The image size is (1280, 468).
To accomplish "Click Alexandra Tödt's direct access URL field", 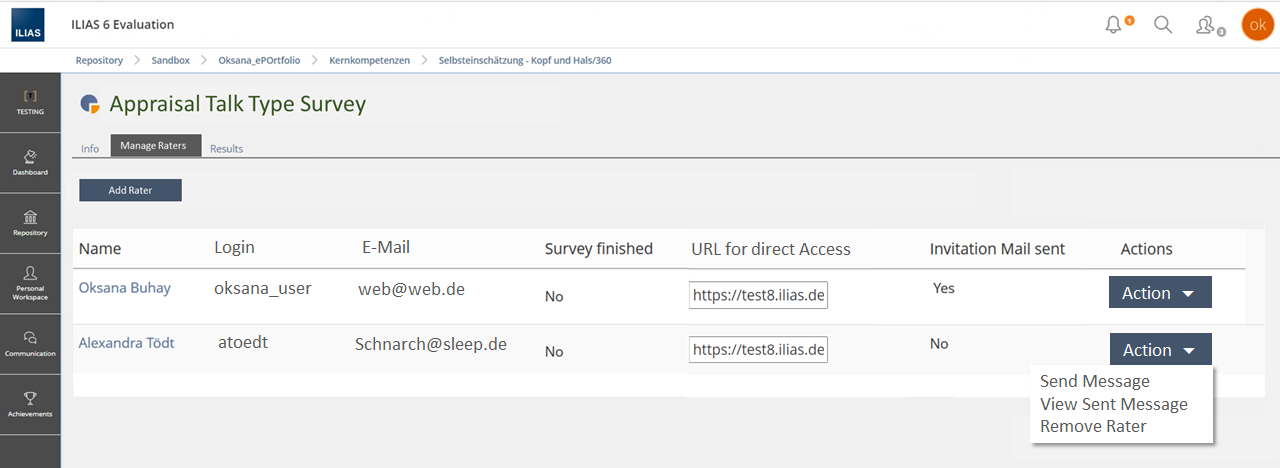I will (758, 350).
